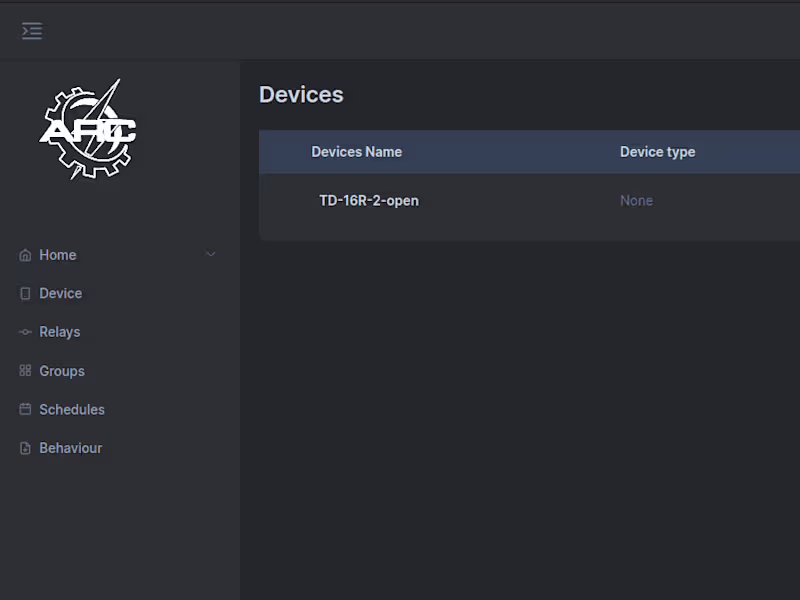The width and height of the screenshot is (800, 600).
Task: Click the Devices Name column header
Action: pos(357,152)
